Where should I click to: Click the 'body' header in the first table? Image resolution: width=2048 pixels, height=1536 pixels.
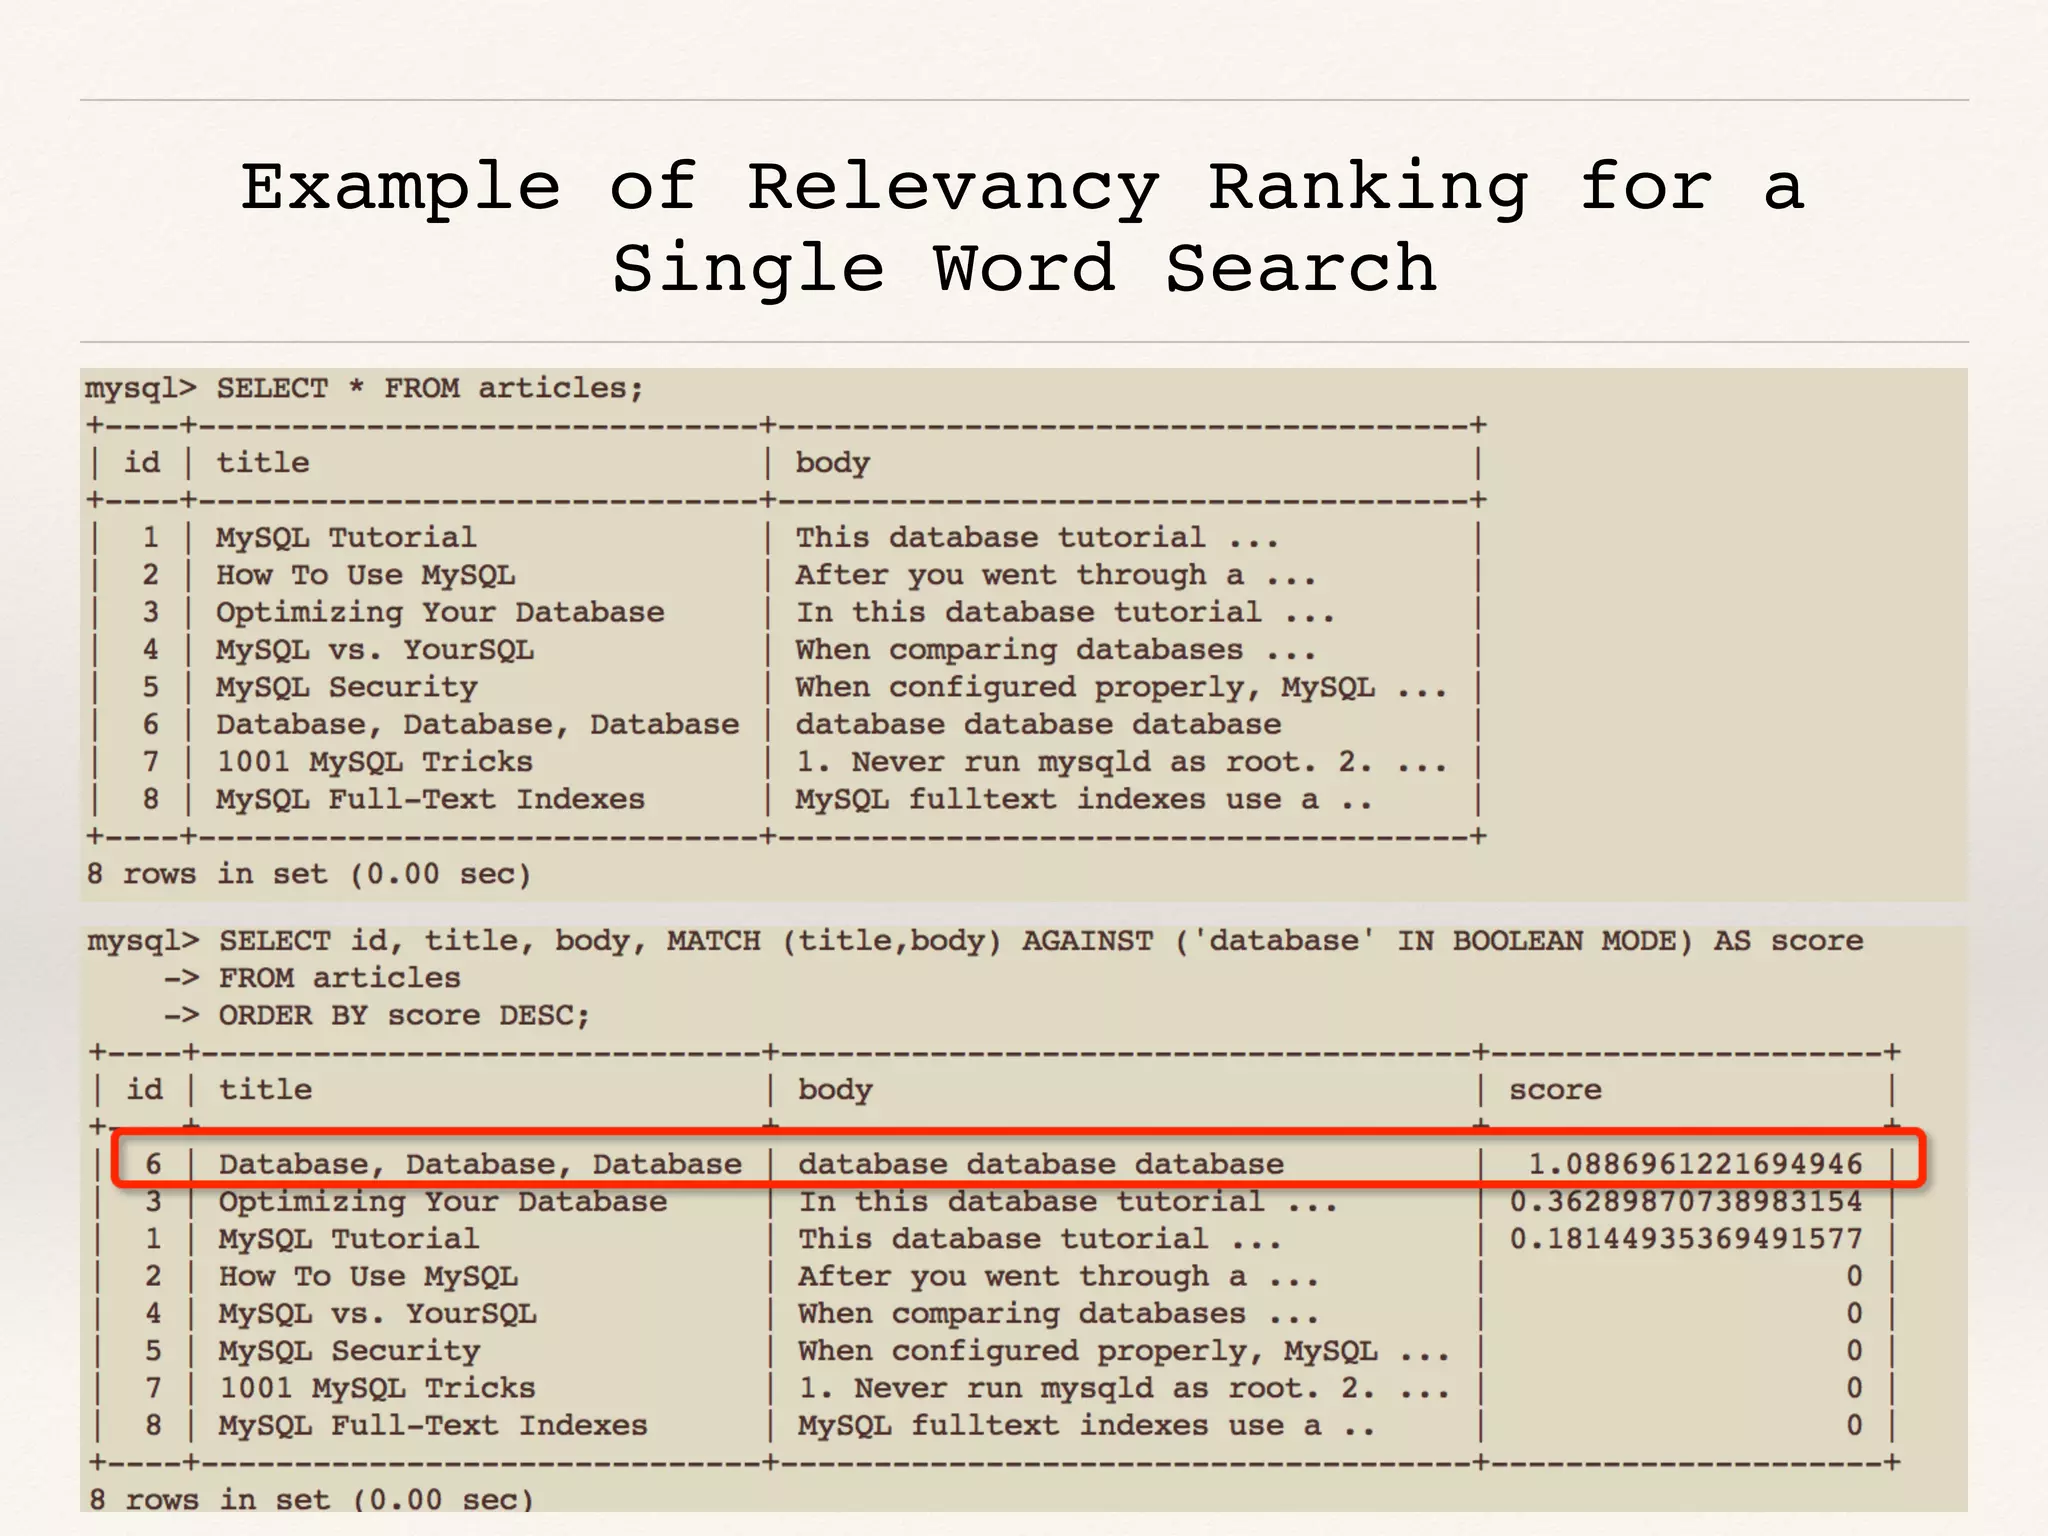click(832, 463)
